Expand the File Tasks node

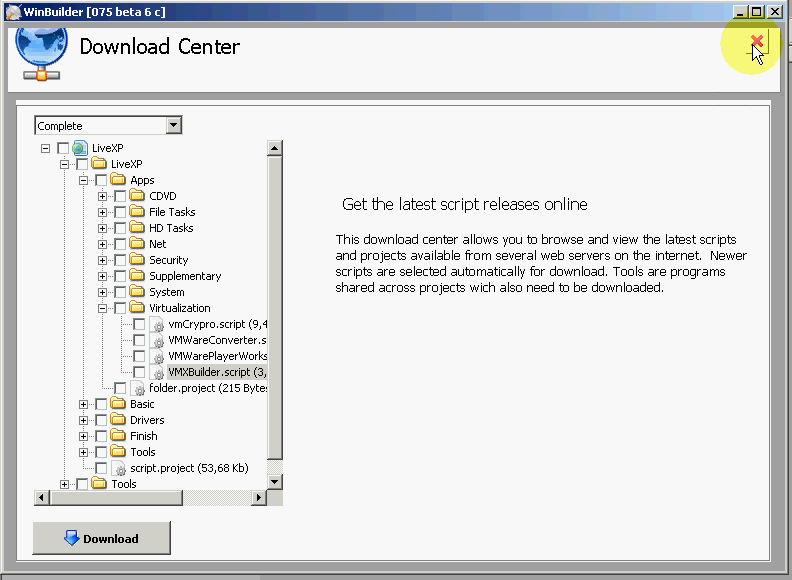[x=103, y=212]
